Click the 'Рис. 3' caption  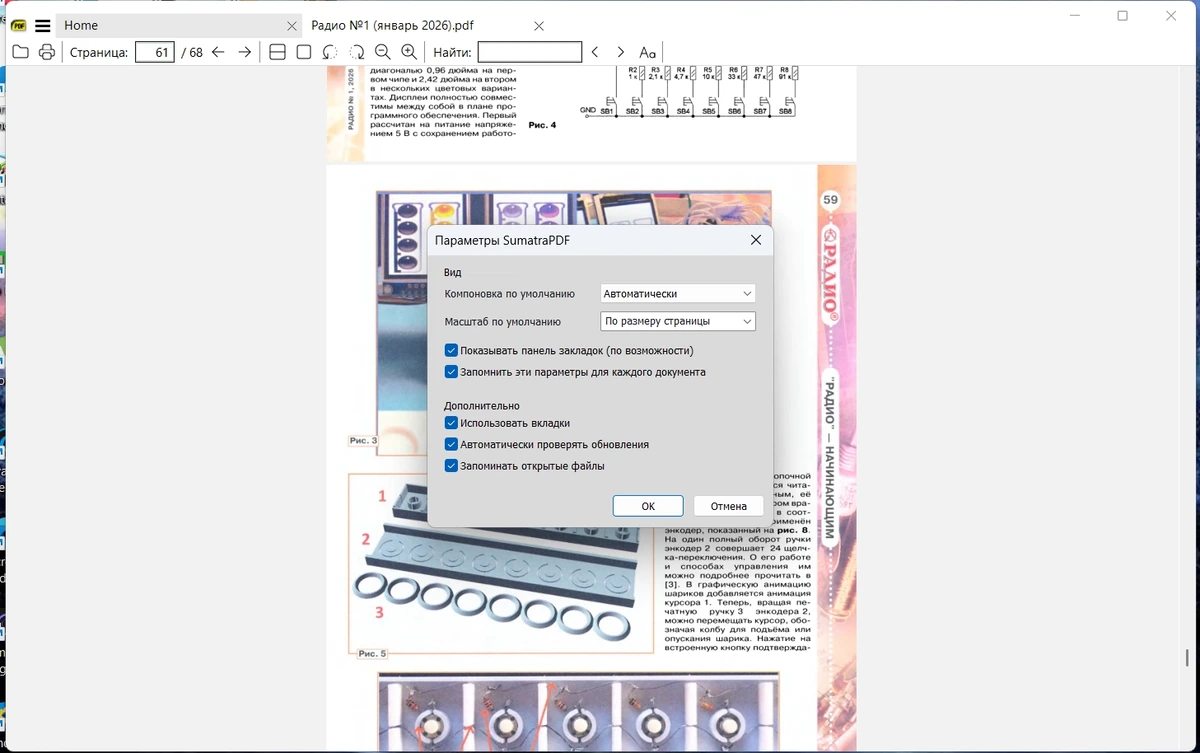(363, 440)
